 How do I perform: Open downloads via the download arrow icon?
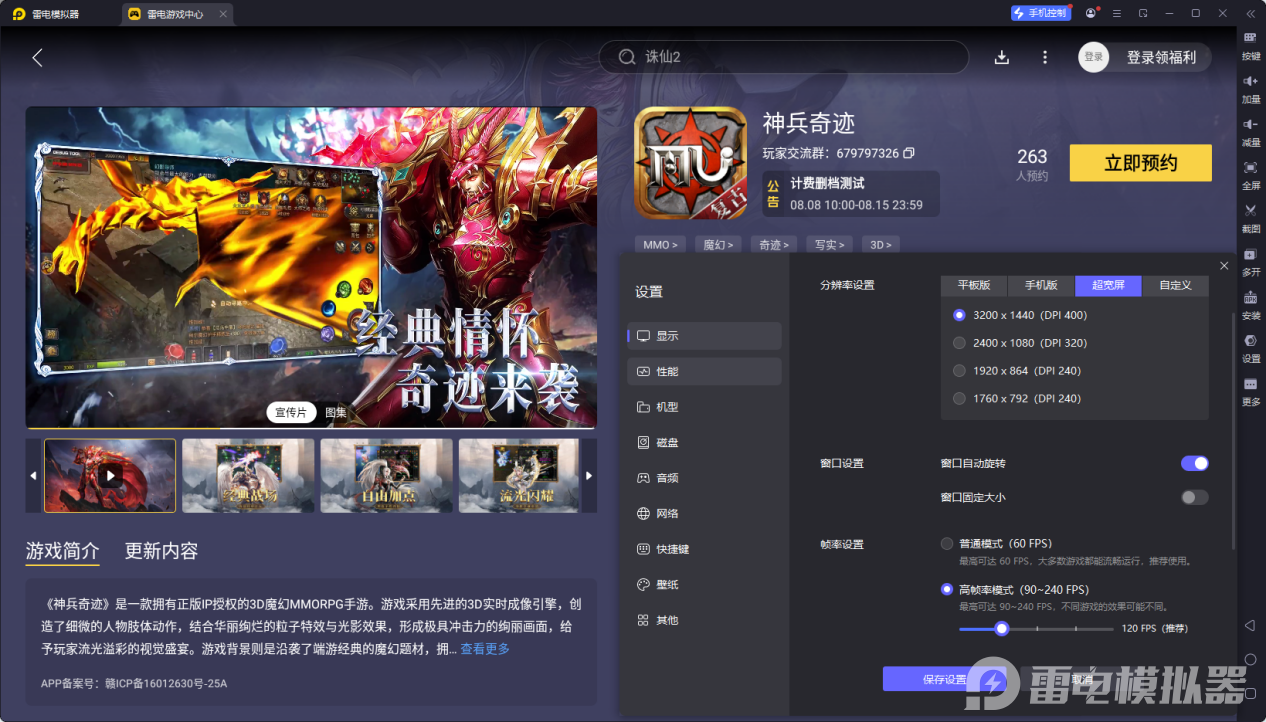coord(1001,57)
